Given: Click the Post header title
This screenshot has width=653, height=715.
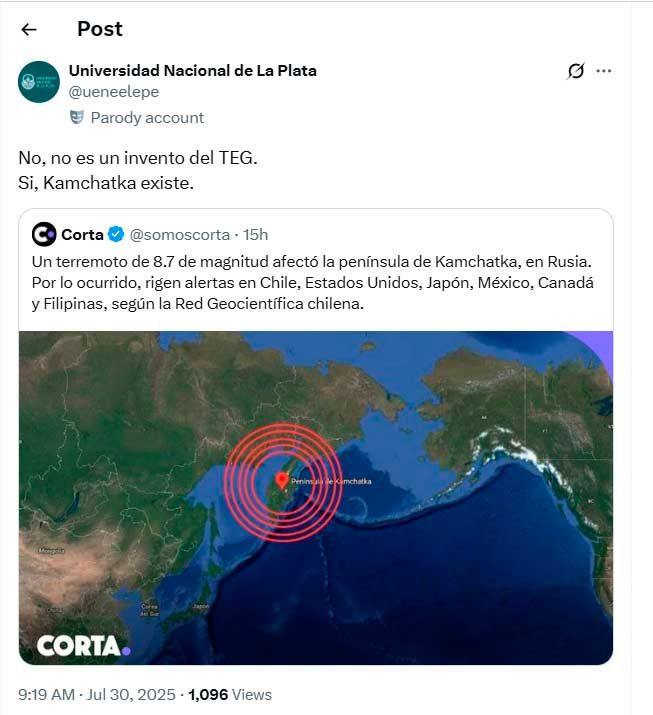Looking at the screenshot, I should coord(100,29).
